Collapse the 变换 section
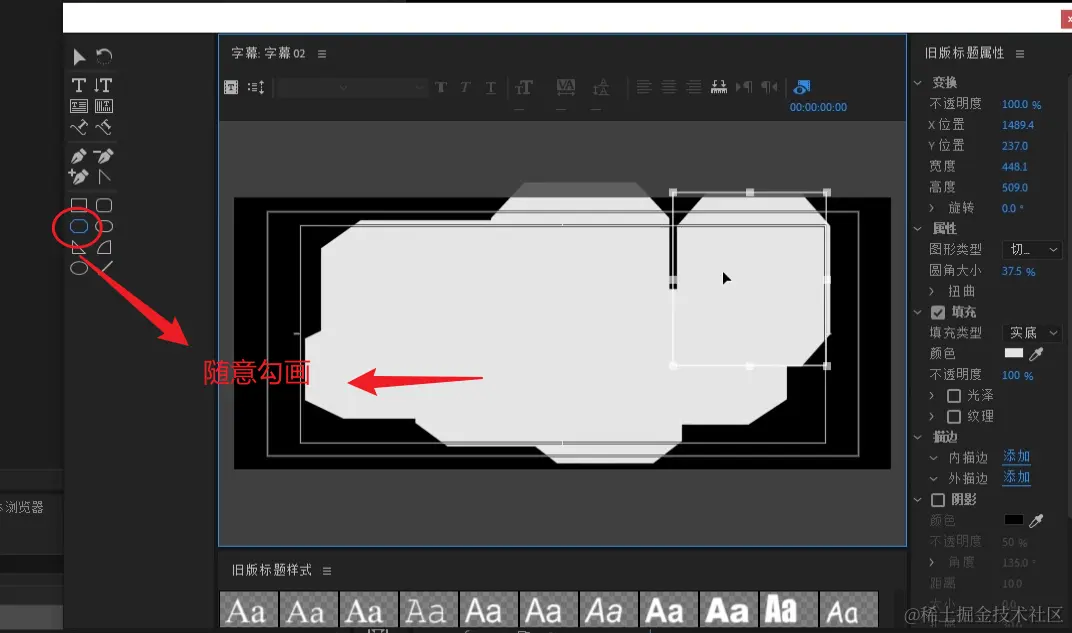Viewport: 1072px width, 633px height. point(918,83)
